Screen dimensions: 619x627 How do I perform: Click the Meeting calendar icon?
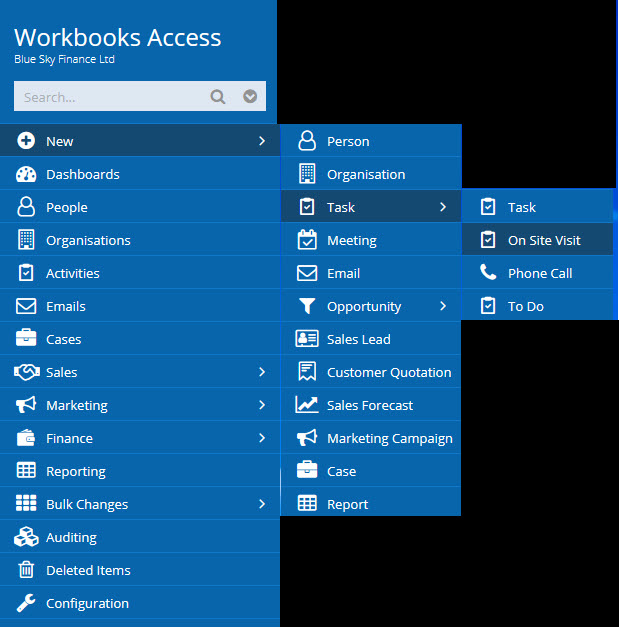pos(307,240)
